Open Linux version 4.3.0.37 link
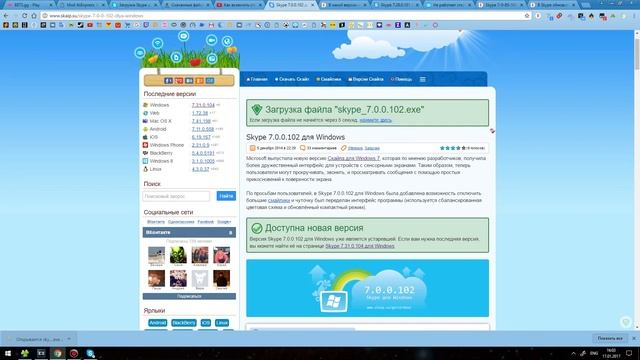640x360 pixels. click(x=200, y=169)
